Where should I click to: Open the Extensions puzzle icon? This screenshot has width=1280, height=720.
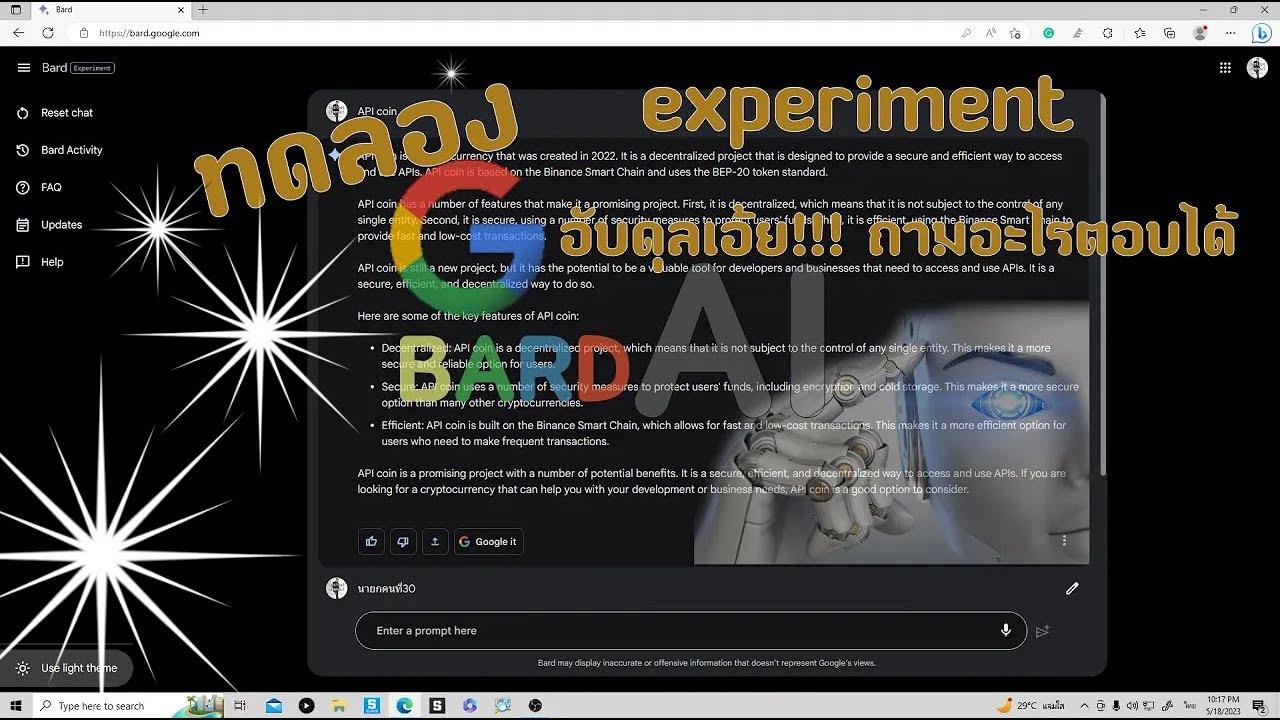pyautogui.click(x=1108, y=33)
